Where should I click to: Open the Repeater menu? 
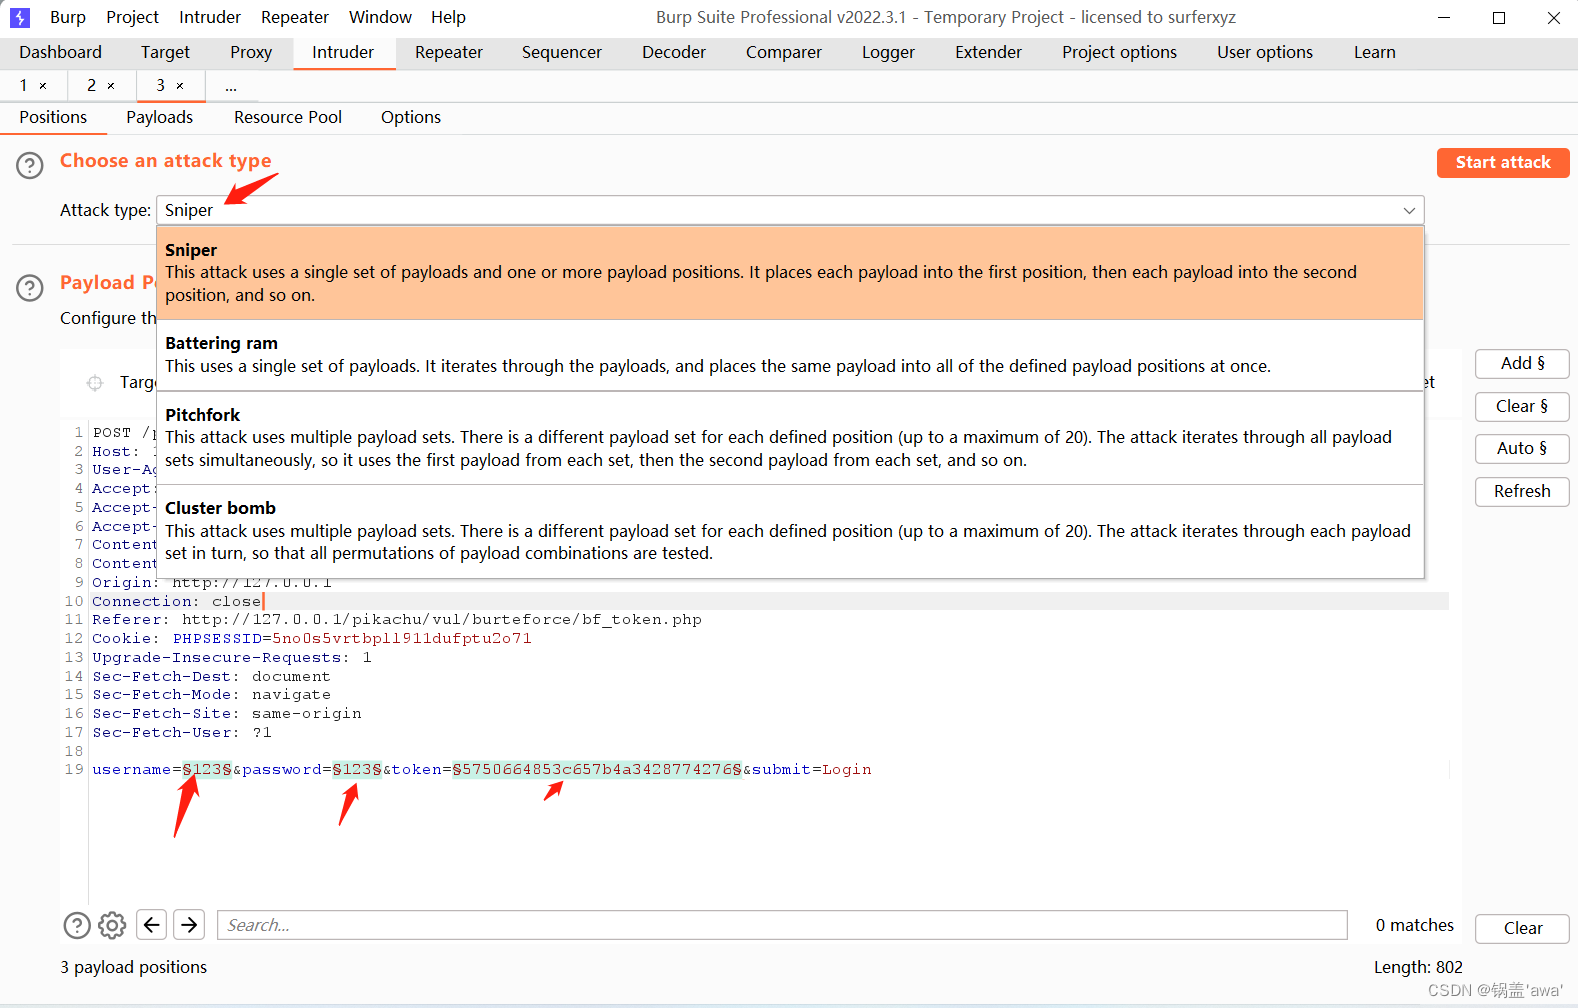[x=295, y=17]
